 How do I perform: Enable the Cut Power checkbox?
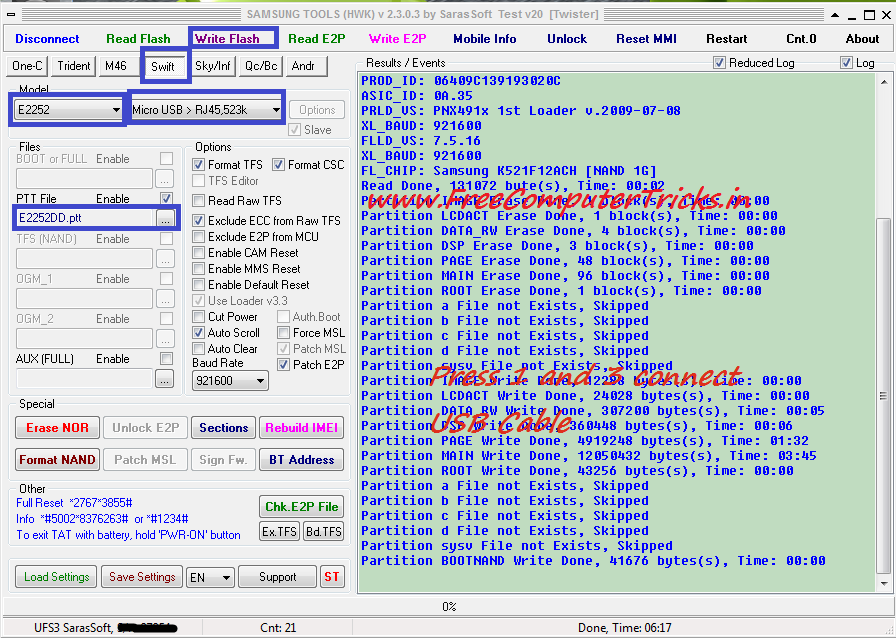(x=198, y=317)
